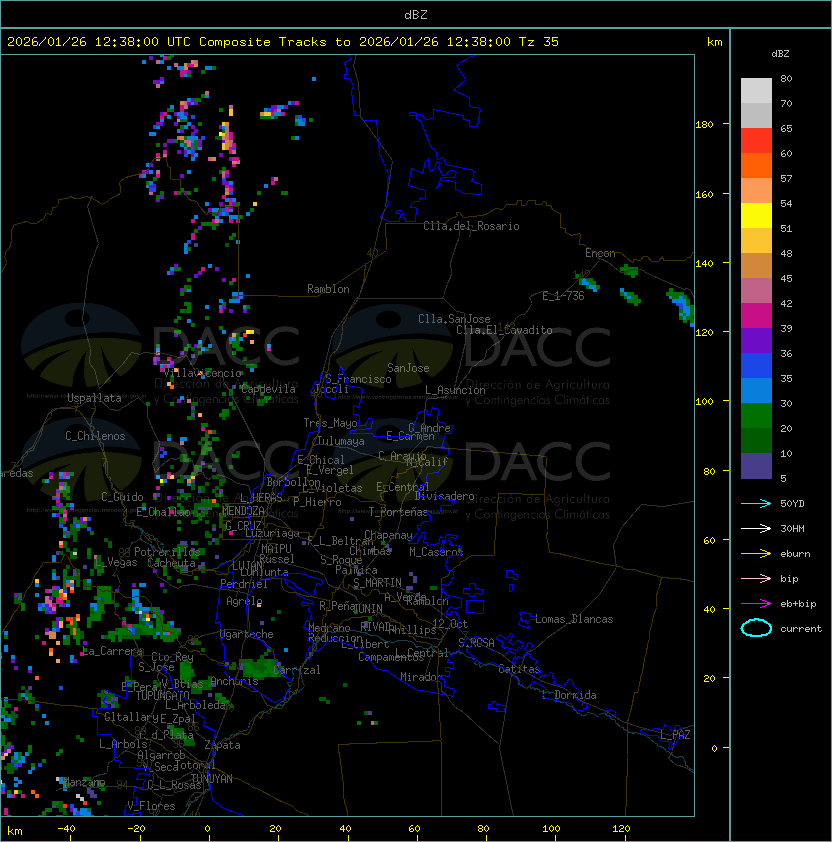Pick the bright yellow legend swatch

pyautogui.click(x=756, y=216)
